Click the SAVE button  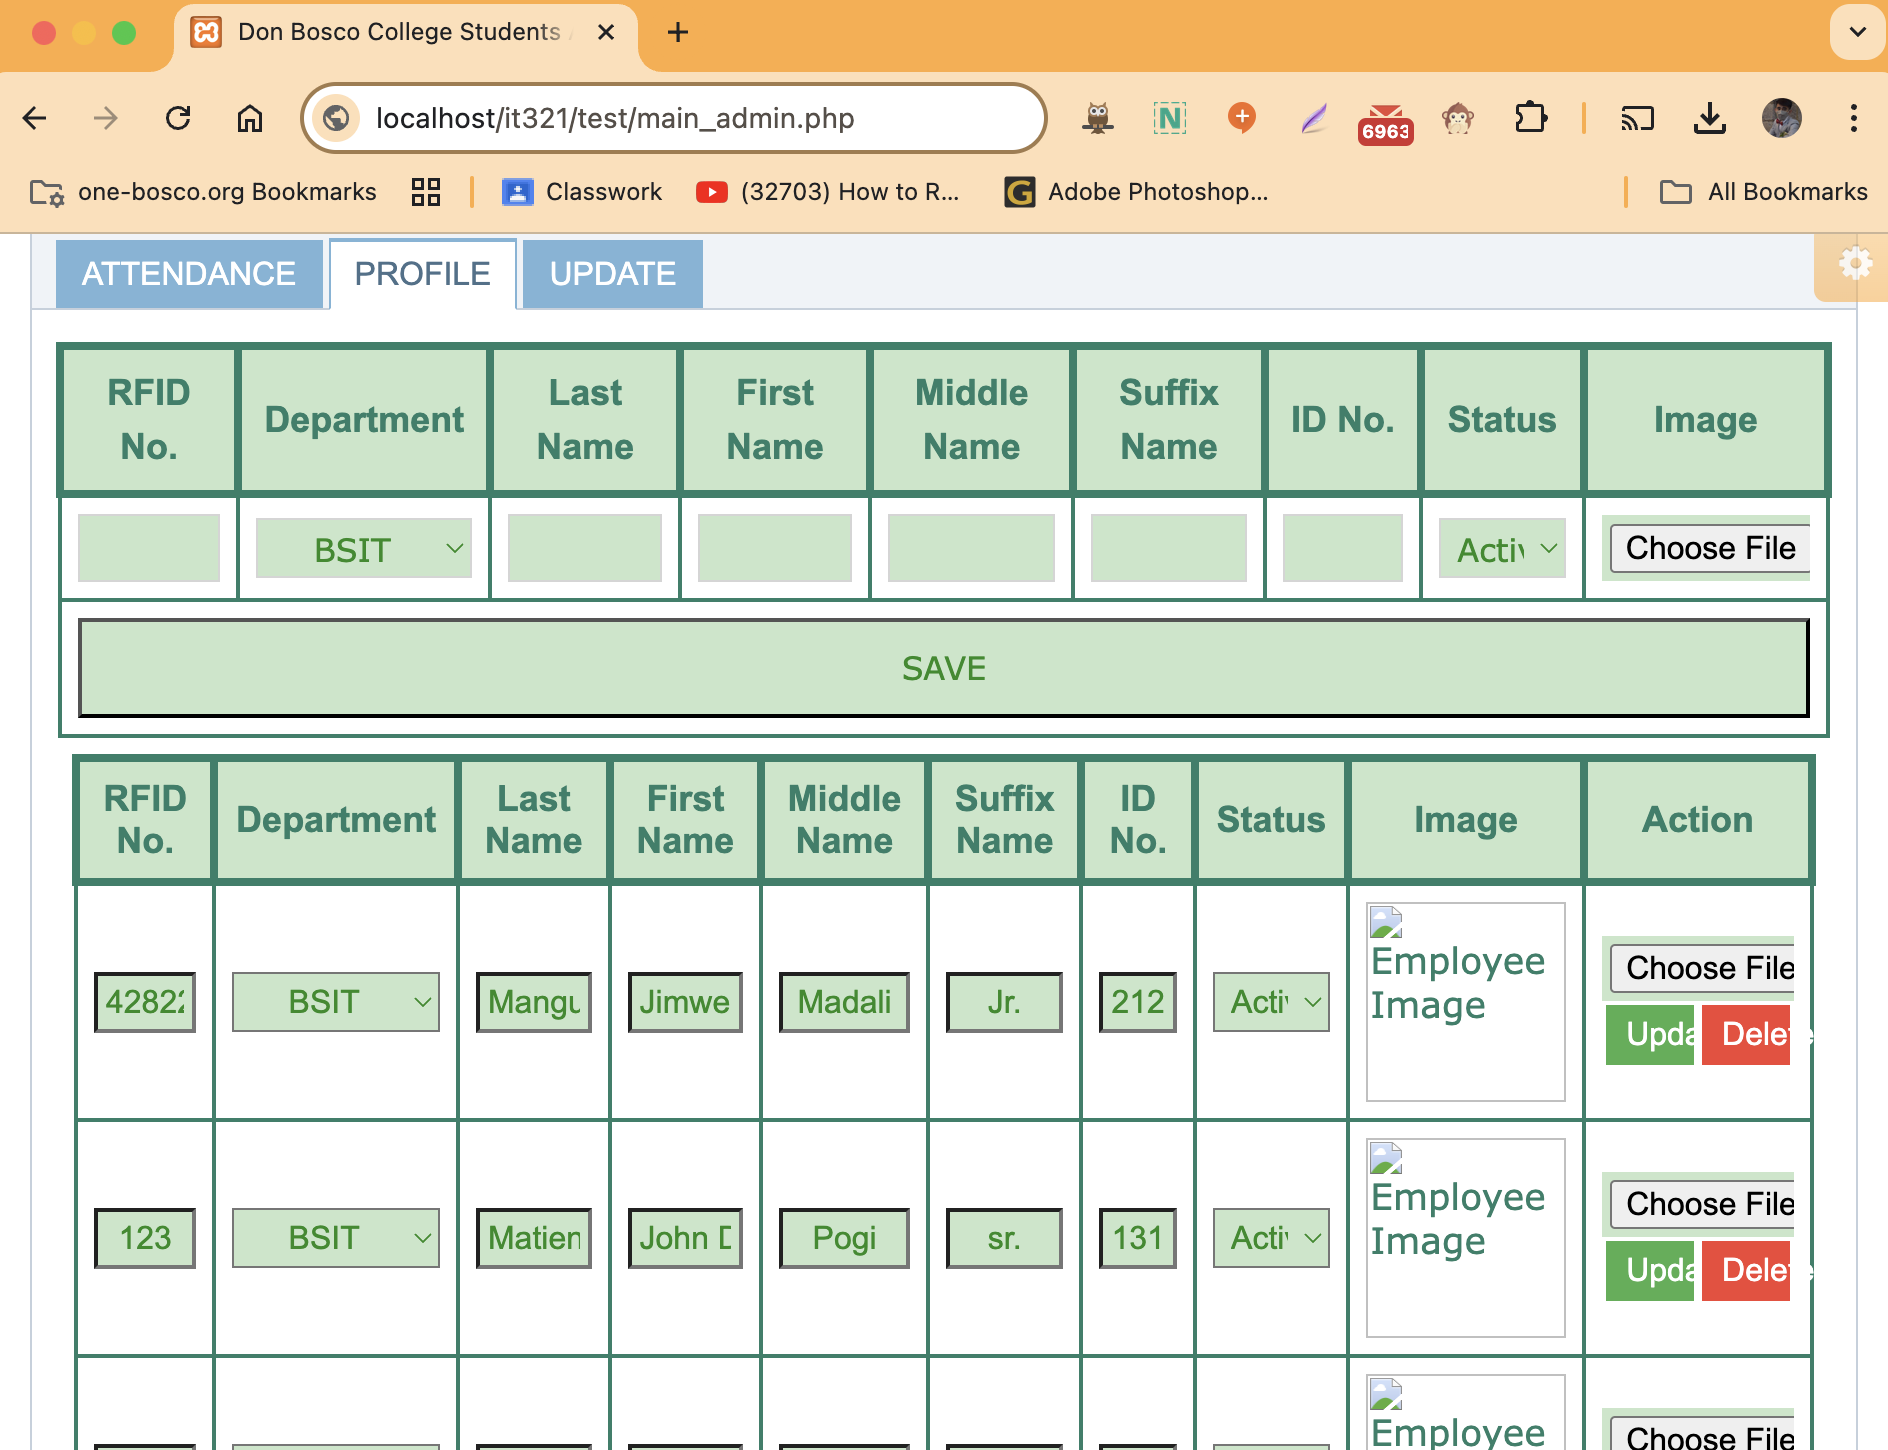point(944,668)
